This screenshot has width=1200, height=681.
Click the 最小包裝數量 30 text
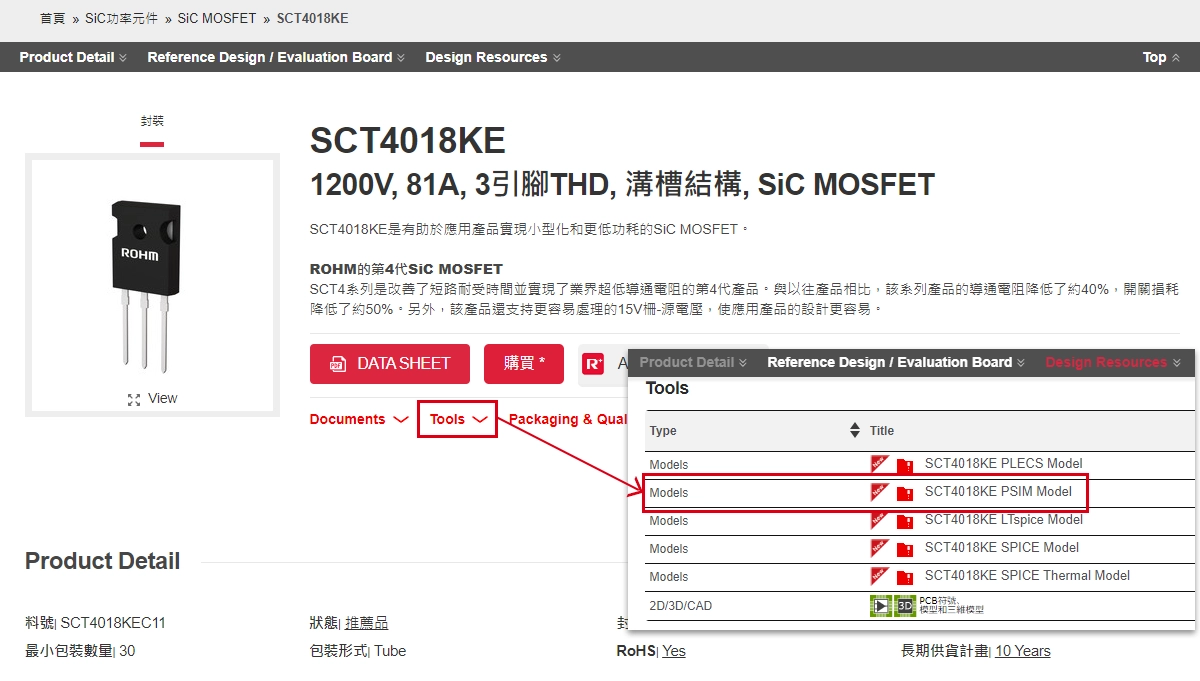pos(80,651)
